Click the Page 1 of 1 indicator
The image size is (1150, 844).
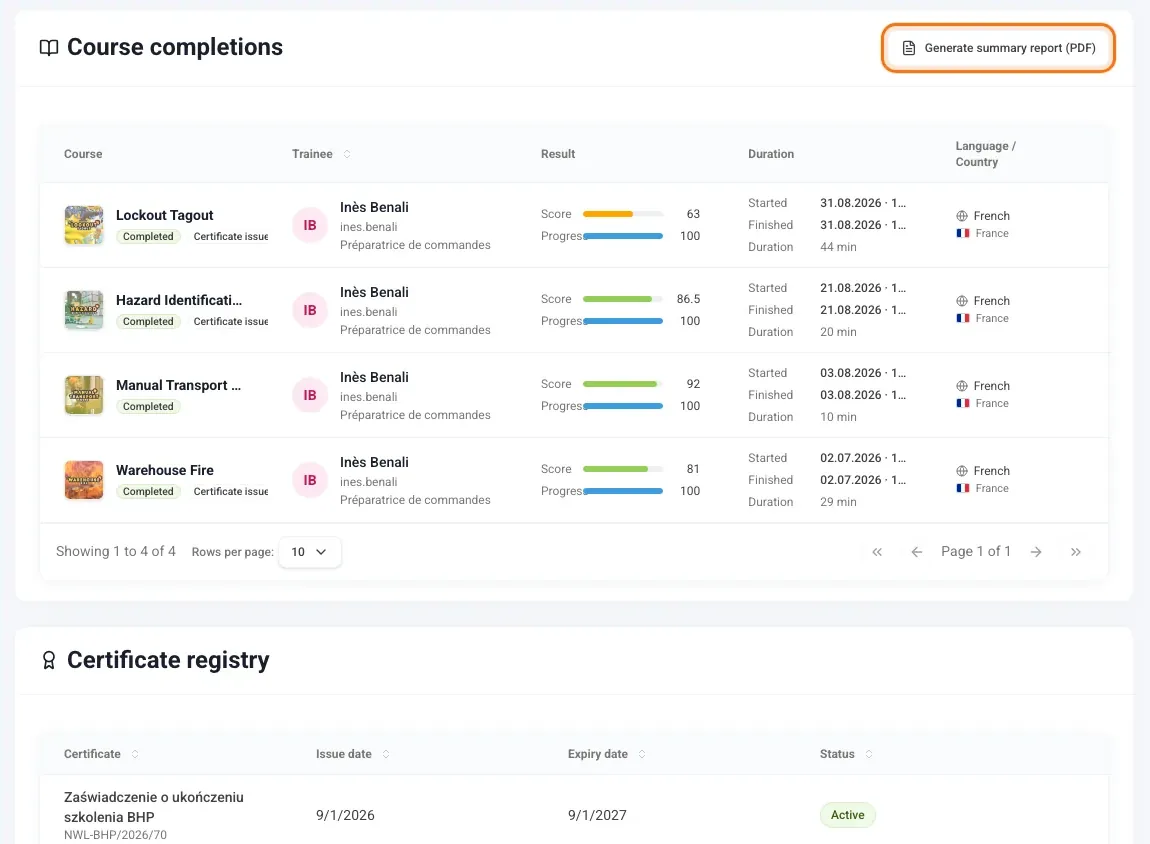(975, 551)
